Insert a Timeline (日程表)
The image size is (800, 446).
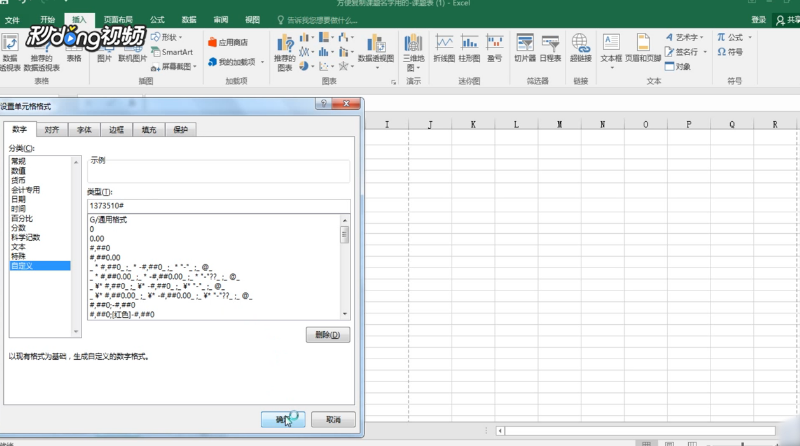[x=550, y=48]
